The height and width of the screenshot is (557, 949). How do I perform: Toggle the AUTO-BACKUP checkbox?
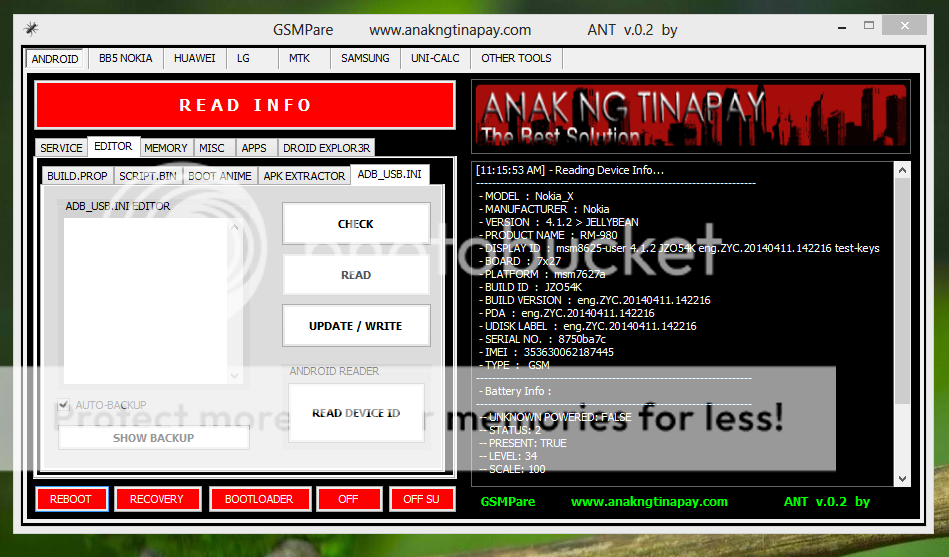(66, 405)
